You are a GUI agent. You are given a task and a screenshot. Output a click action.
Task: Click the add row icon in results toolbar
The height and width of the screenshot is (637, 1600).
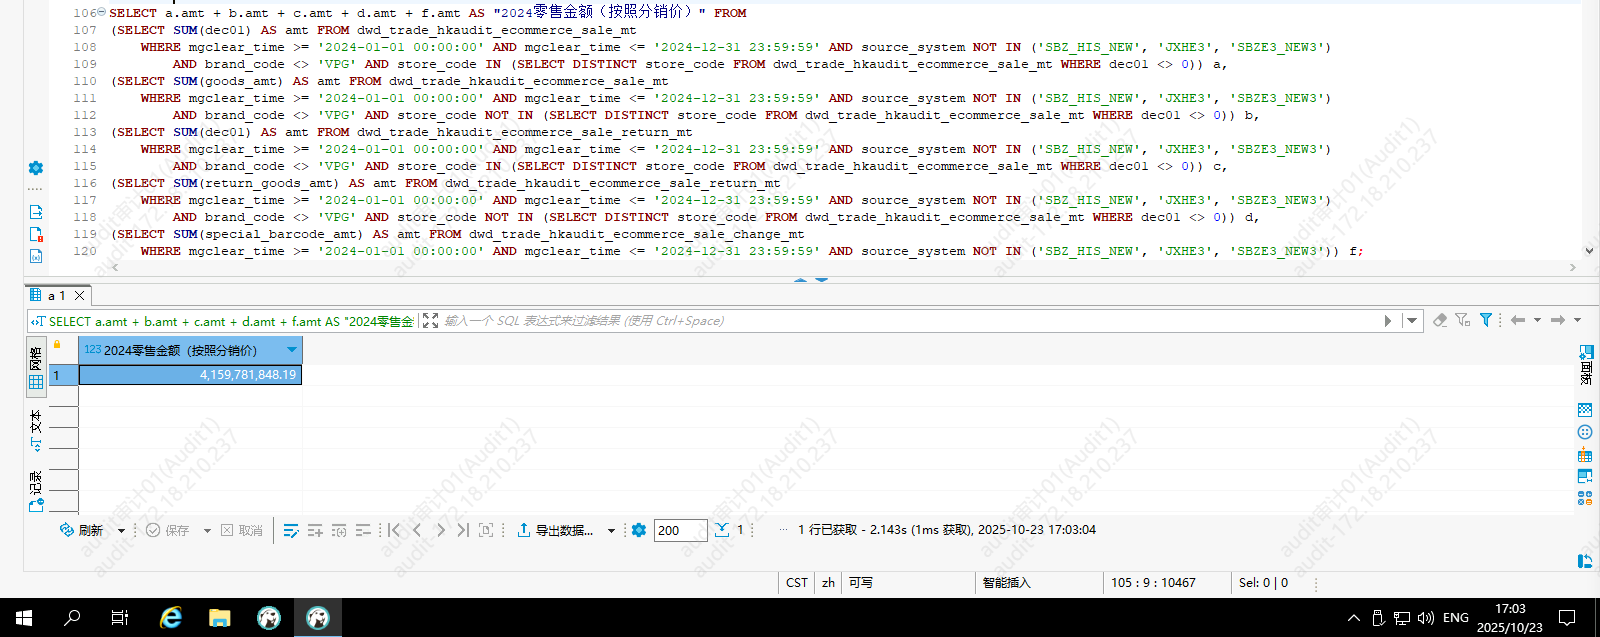coord(315,530)
